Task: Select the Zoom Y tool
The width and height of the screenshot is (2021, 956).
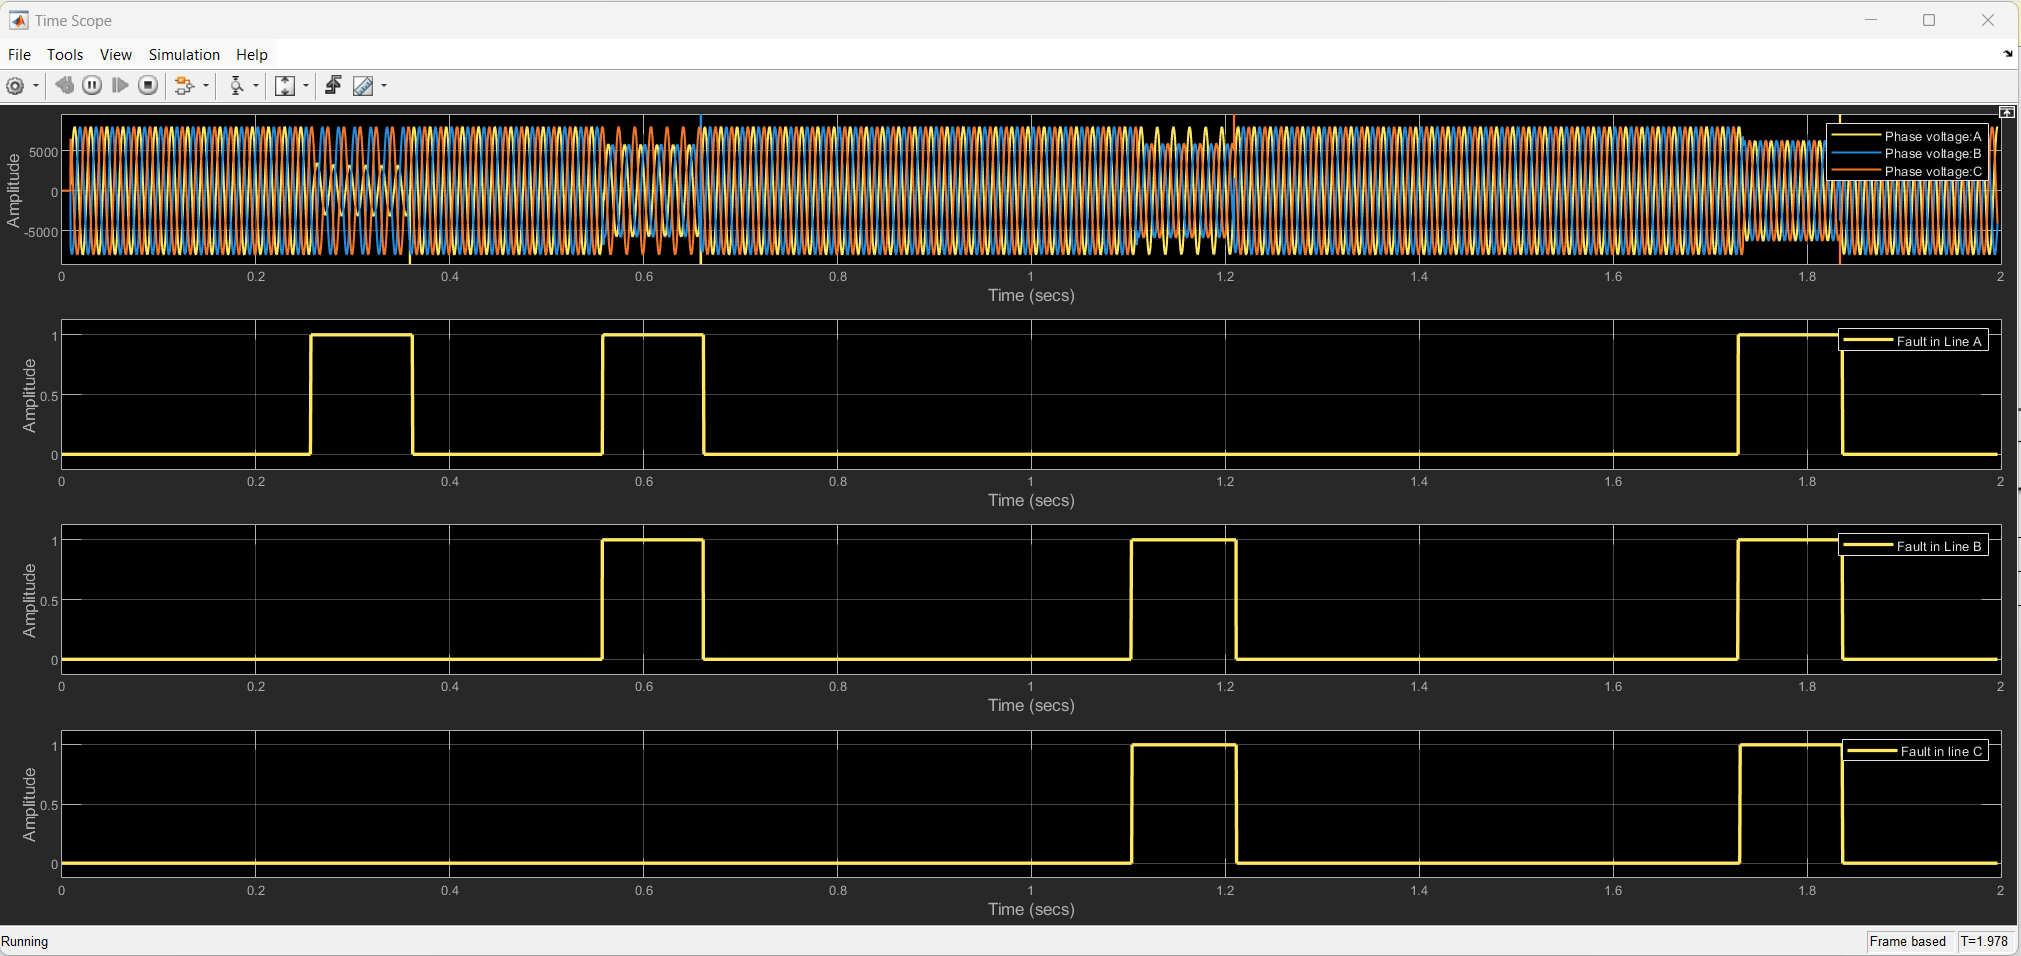Action: pyautogui.click(x=236, y=86)
